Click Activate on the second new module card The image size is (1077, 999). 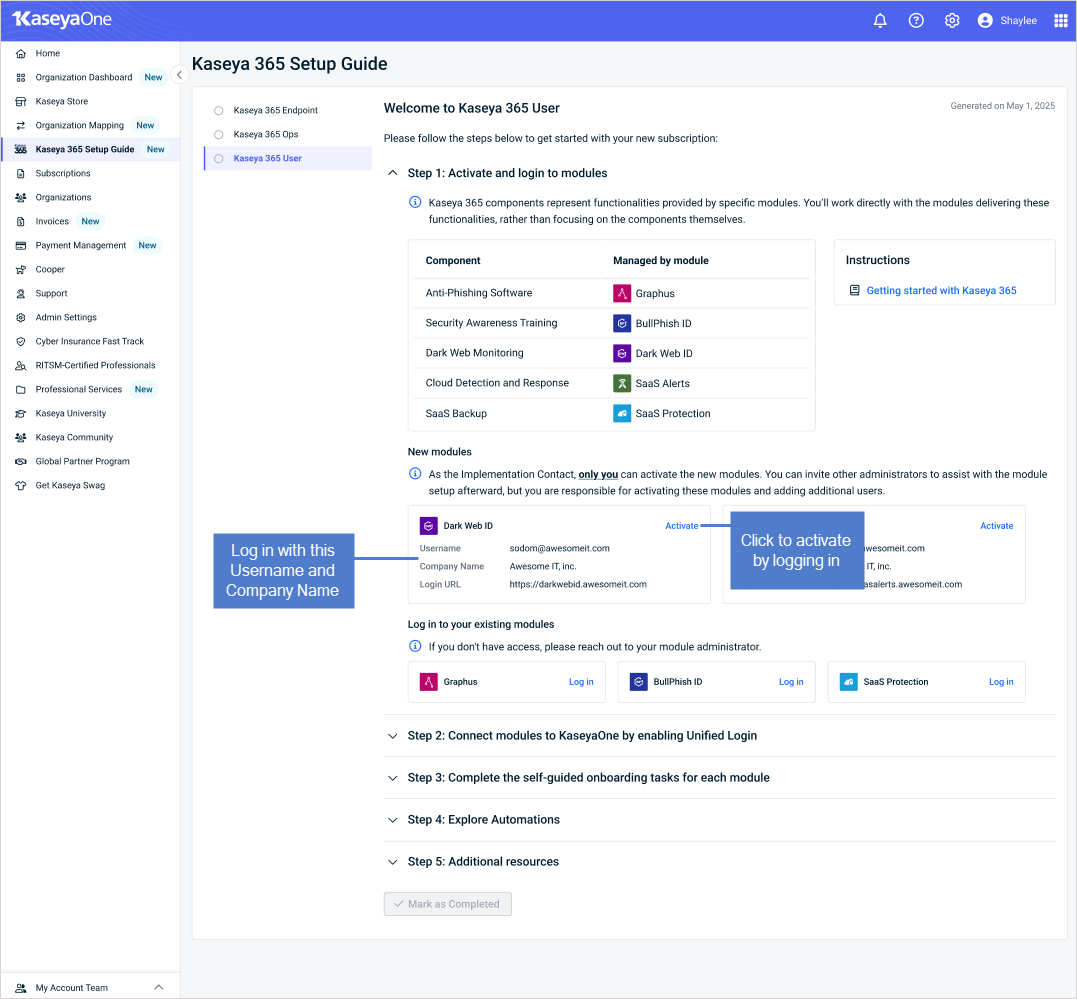click(996, 526)
